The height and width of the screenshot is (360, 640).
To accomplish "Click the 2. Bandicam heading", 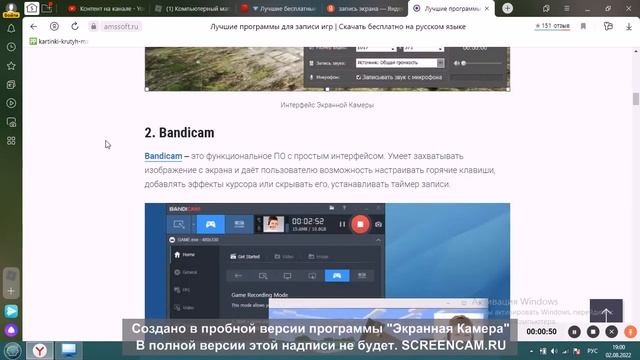I will pyautogui.click(x=179, y=133).
